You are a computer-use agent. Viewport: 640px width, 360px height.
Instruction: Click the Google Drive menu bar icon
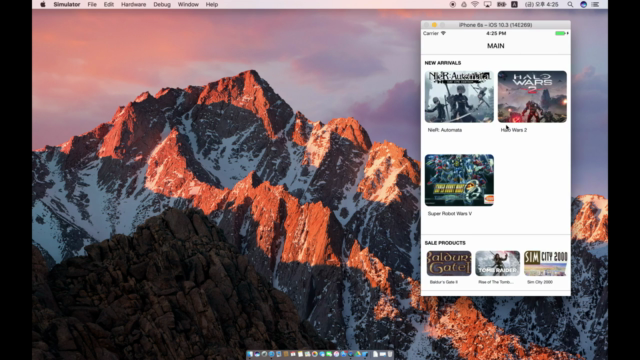[x=464, y=4]
